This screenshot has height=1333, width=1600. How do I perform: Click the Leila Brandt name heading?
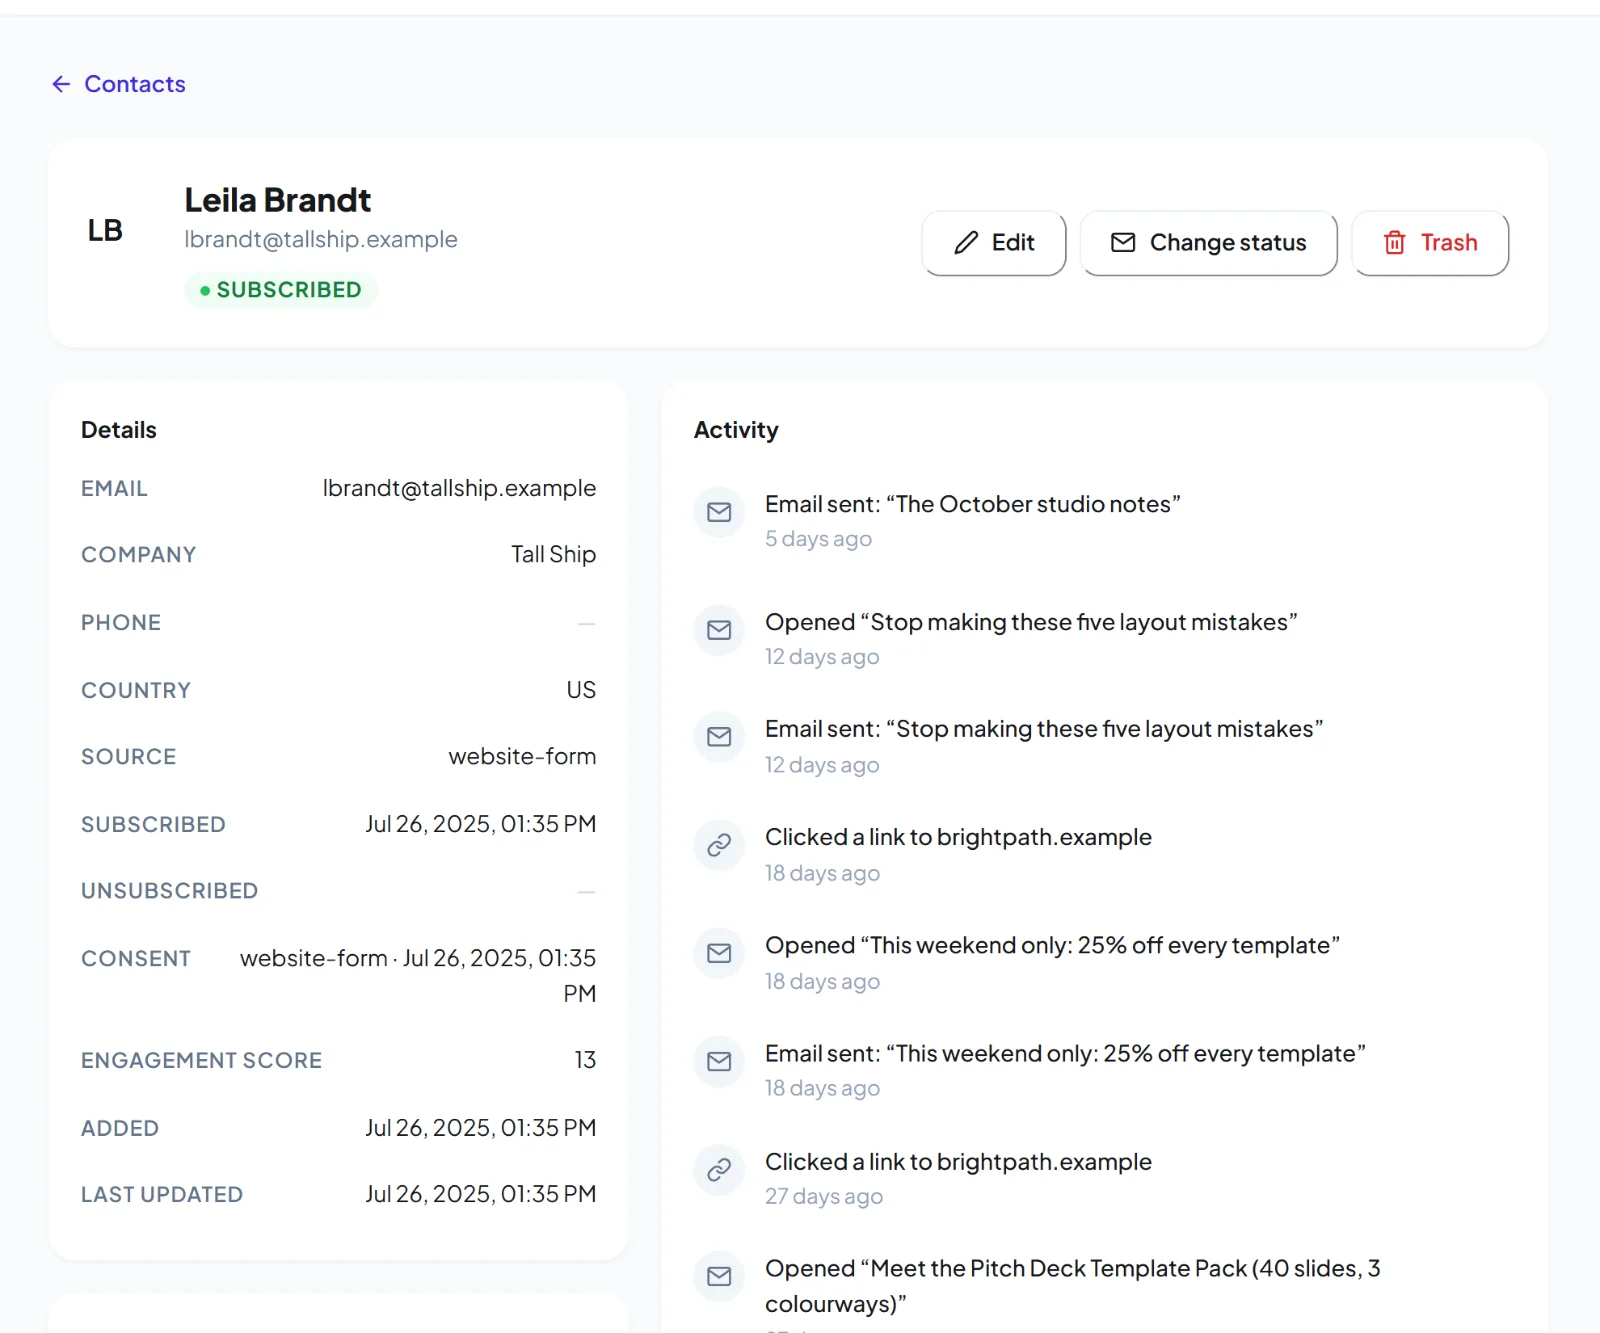click(x=278, y=200)
